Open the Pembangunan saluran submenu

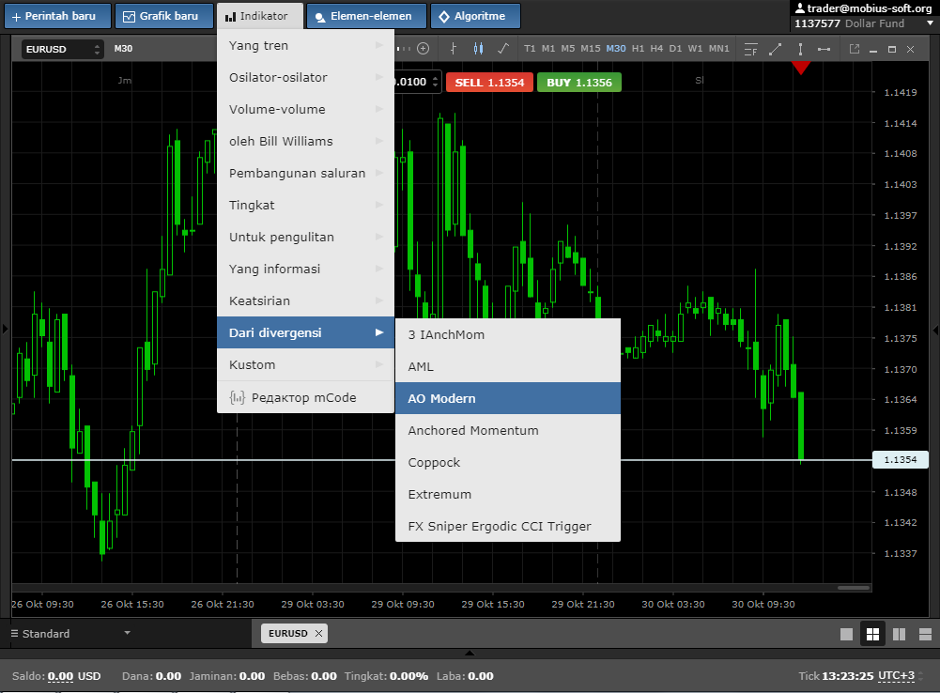[x=306, y=173]
